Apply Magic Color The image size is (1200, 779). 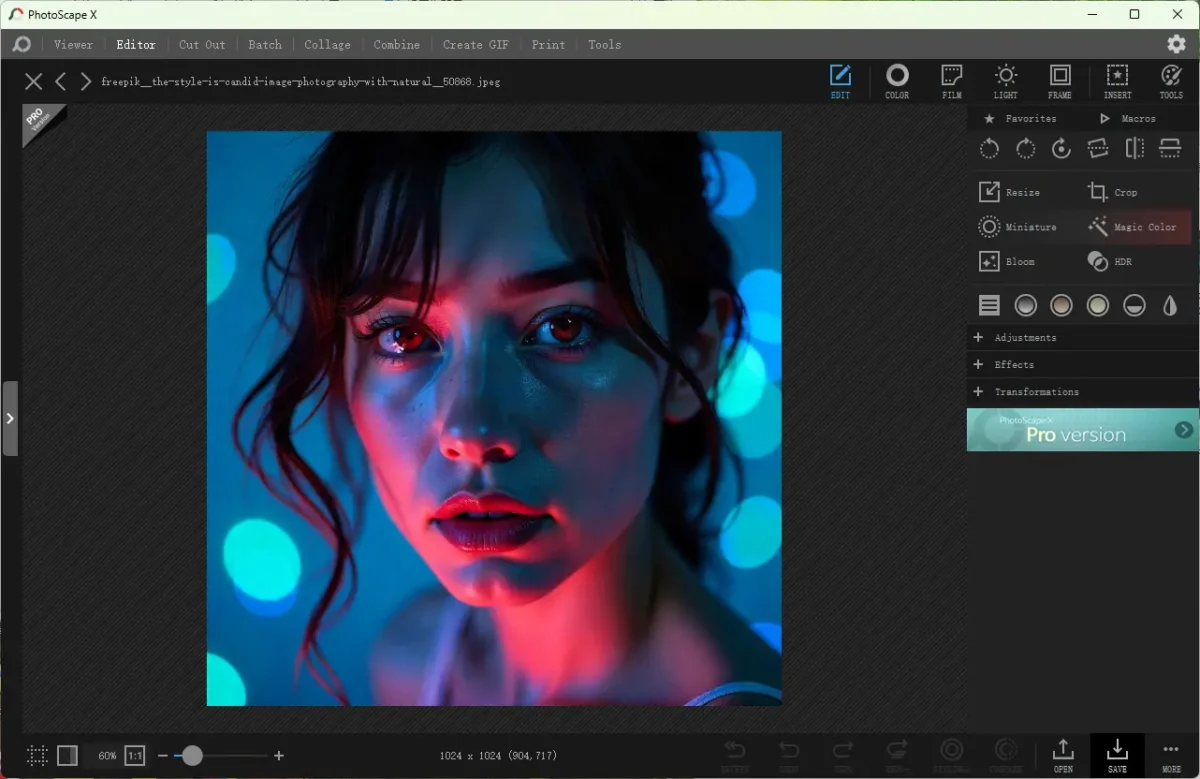tap(1138, 227)
